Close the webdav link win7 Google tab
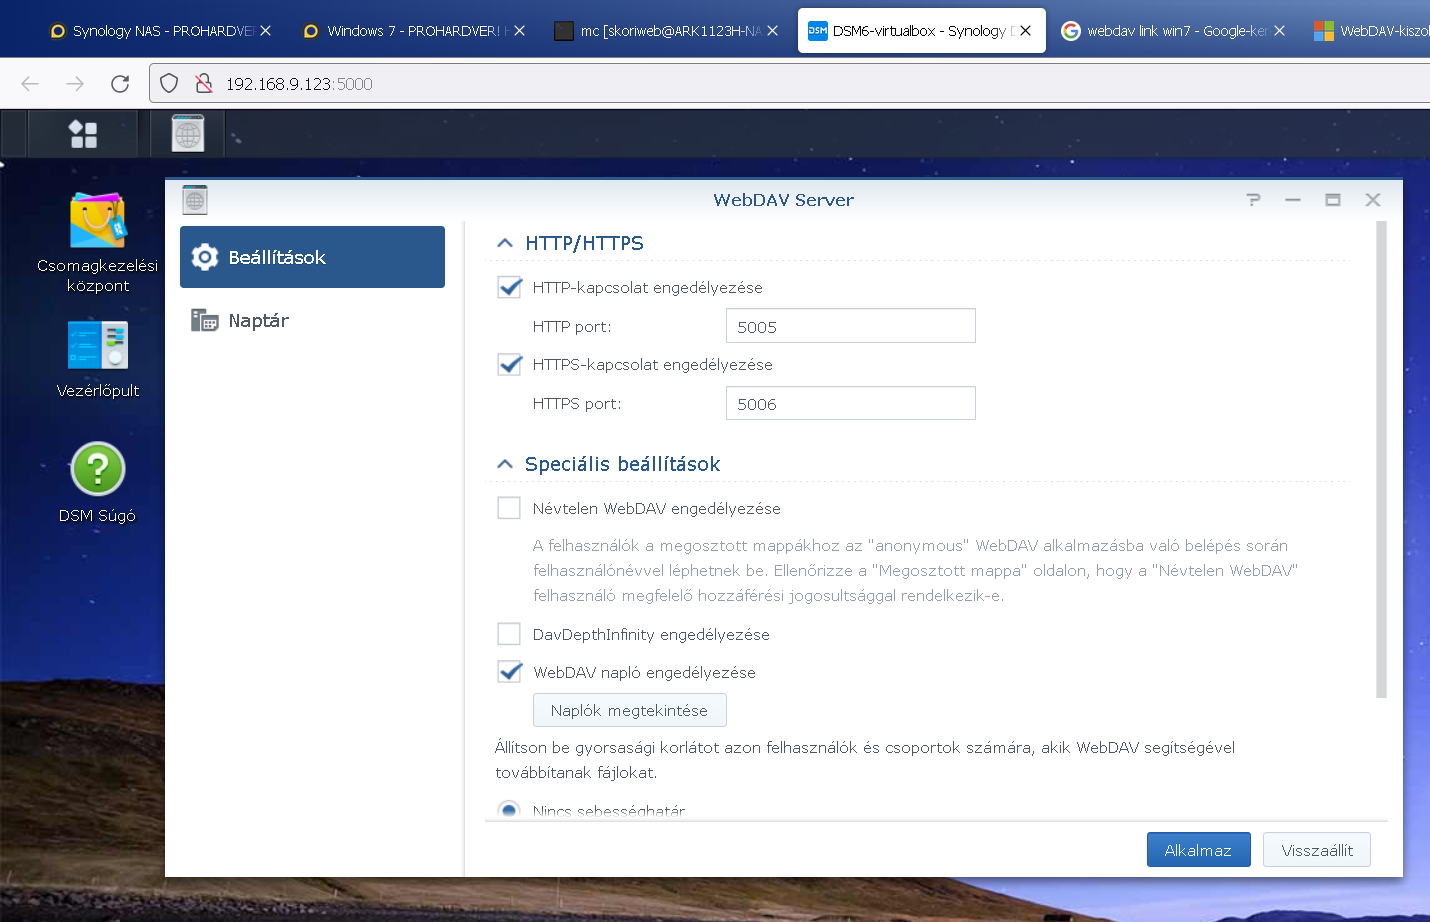 (x=1280, y=31)
